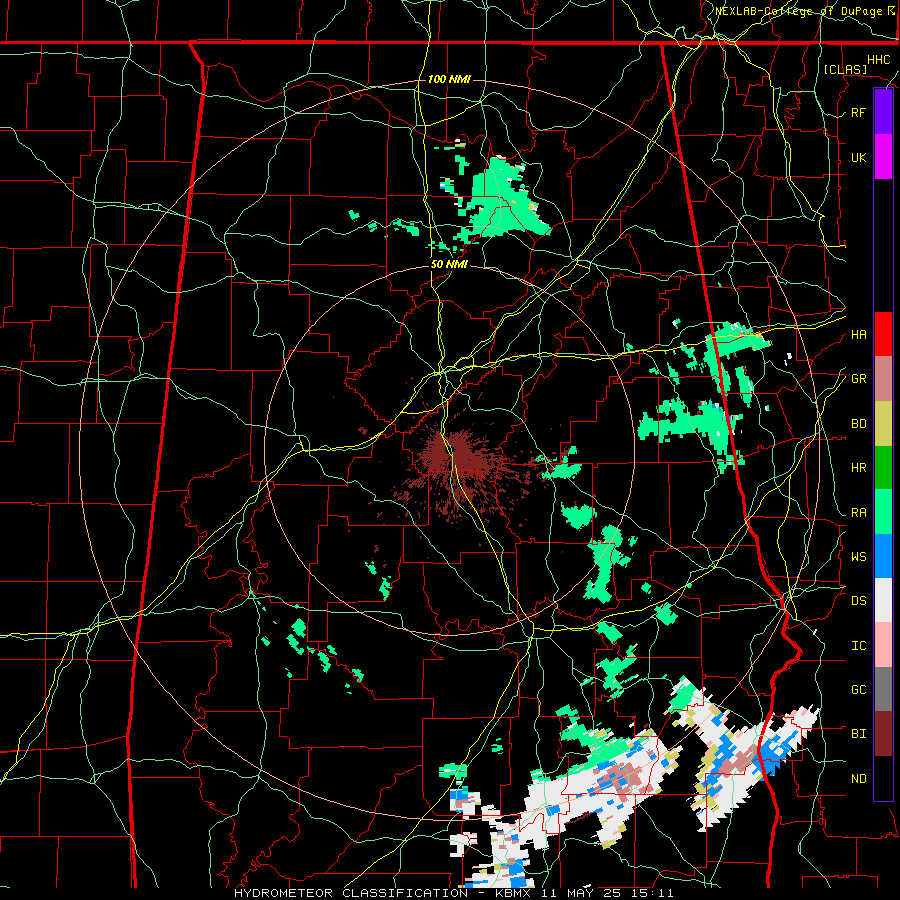This screenshot has height=900, width=900.
Task: Click the WS legend label
Action: 858,557
